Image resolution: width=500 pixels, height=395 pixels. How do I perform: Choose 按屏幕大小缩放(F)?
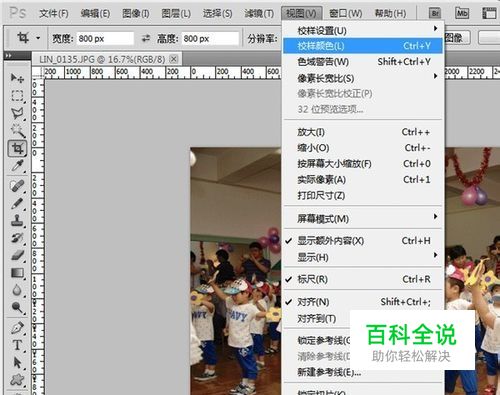point(363,164)
